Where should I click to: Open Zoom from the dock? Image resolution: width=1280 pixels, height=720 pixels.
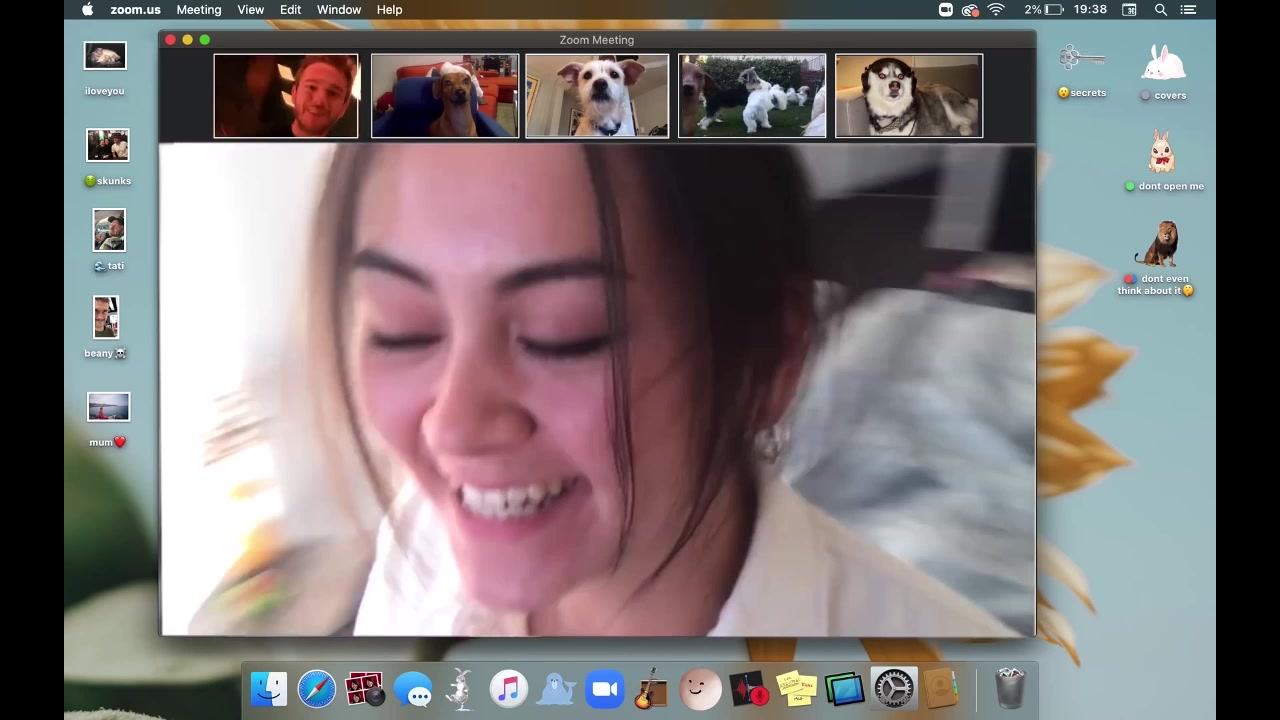(x=604, y=690)
